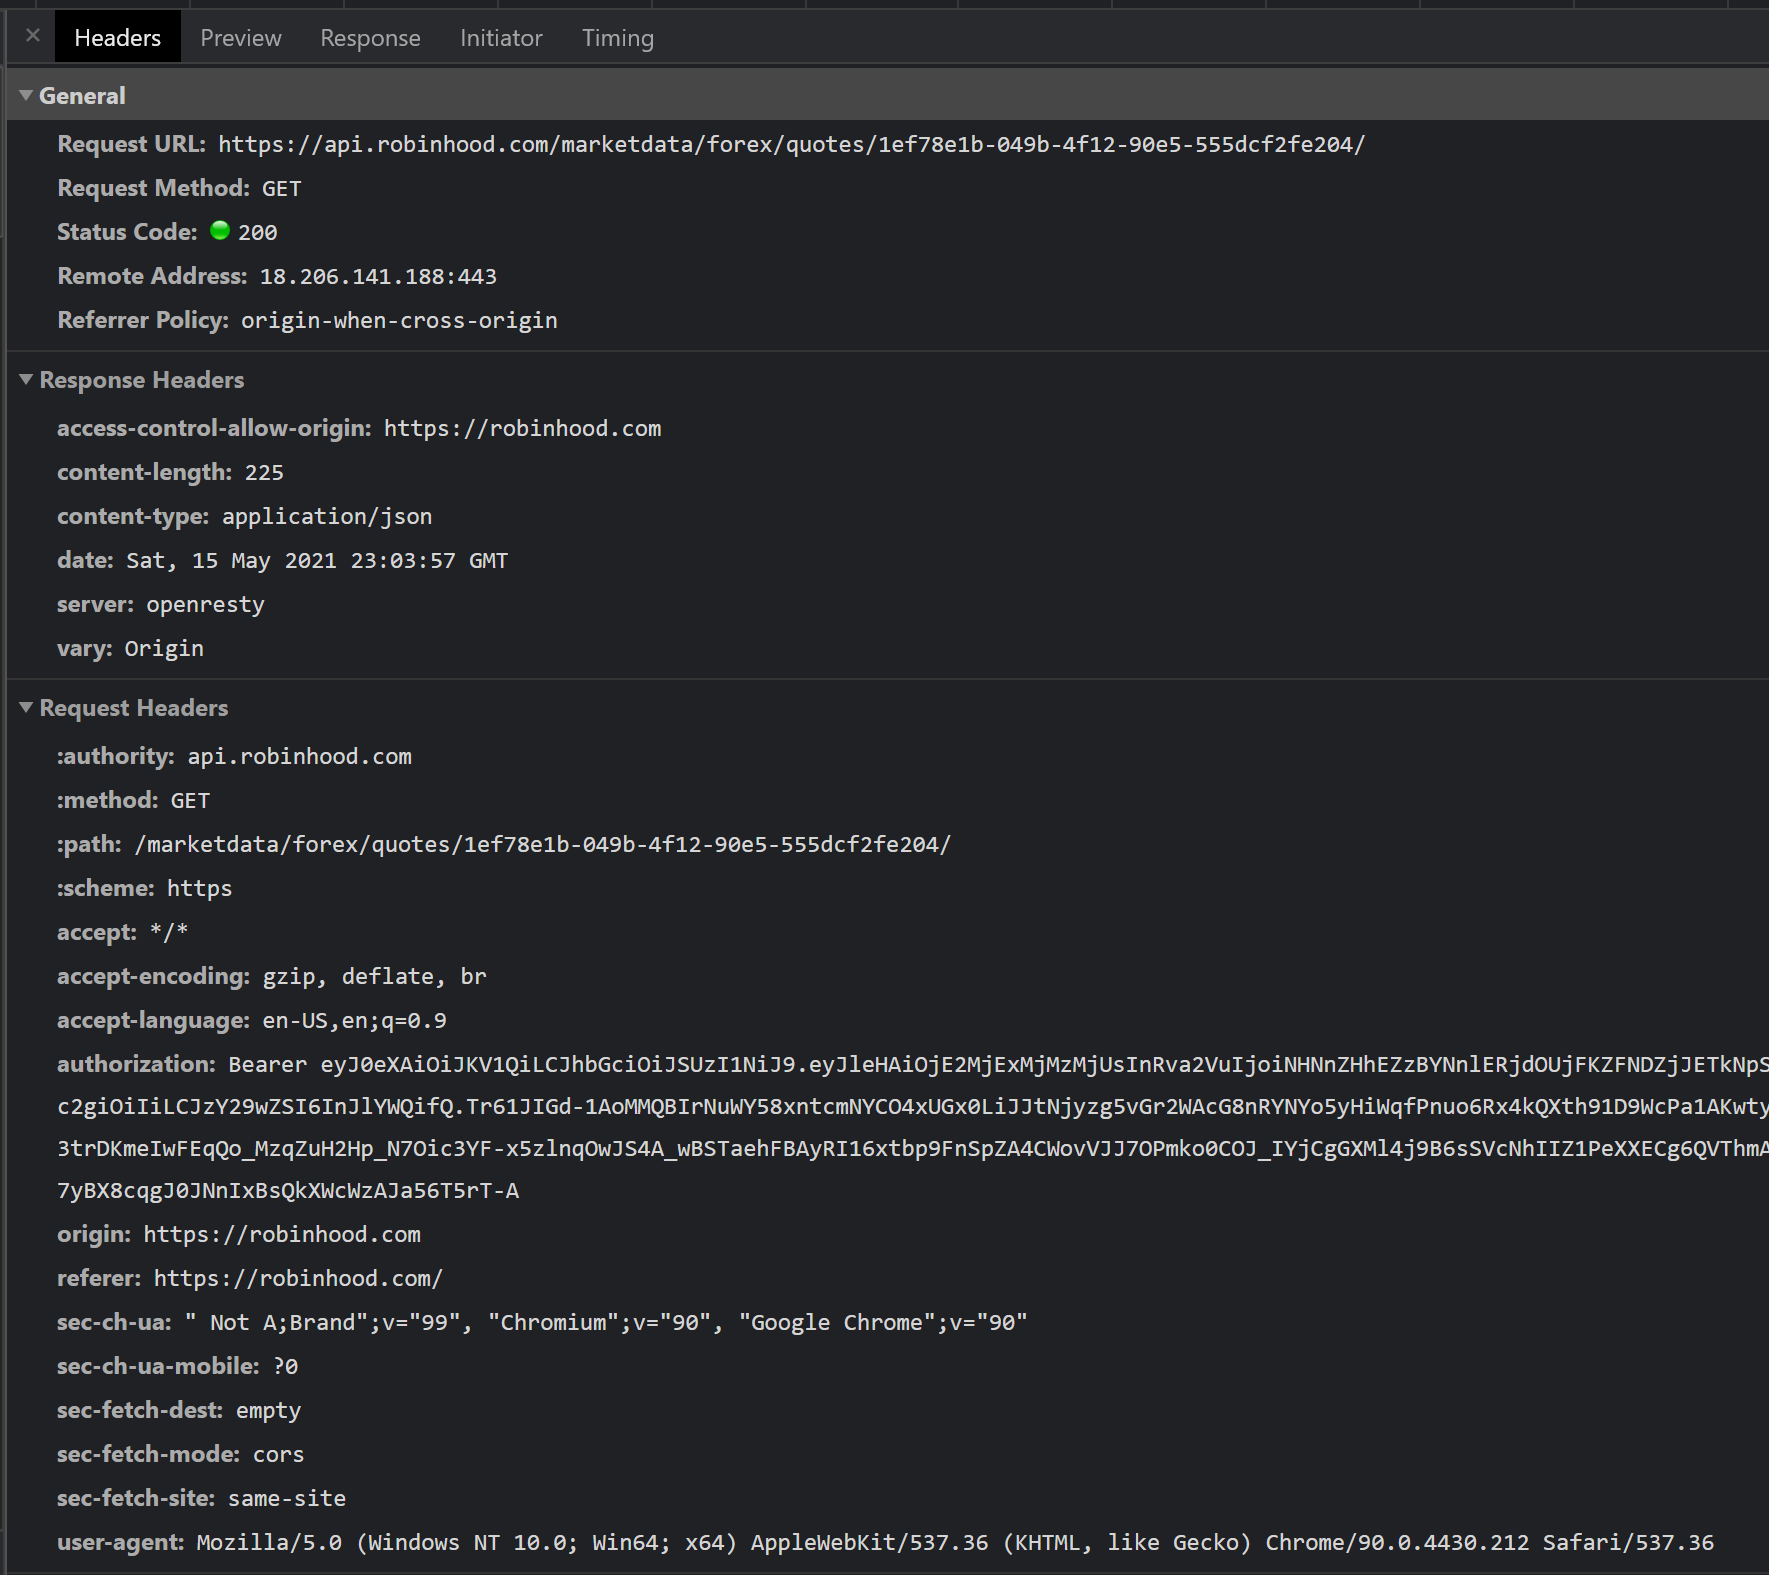Select accept-encoding gzip, deflate, br value
The width and height of the screenshot is (1769, 1575).
point(374,976)
